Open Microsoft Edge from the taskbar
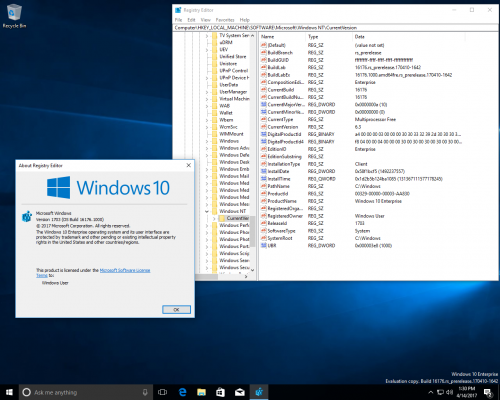Image resolution: width=500 pixels, height=400 pixels. point(182,392)
